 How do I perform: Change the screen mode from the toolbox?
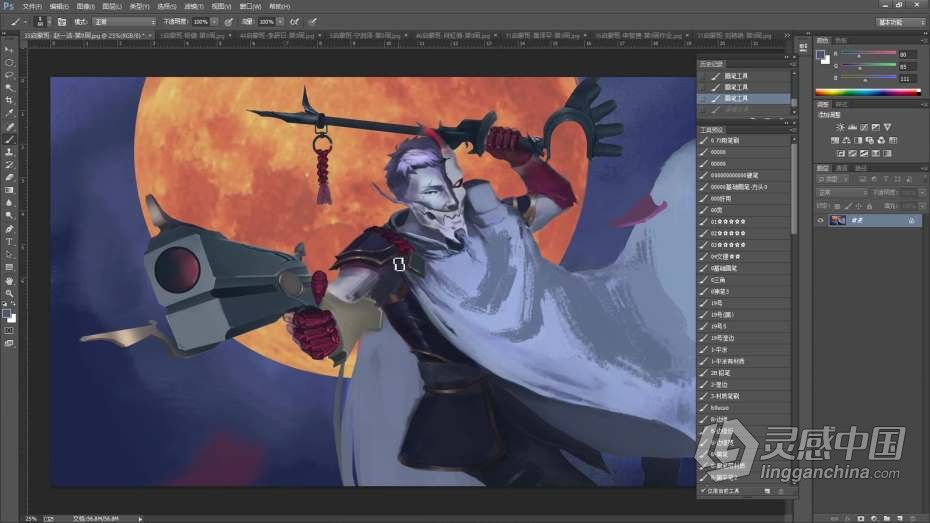tap(9, 343)
